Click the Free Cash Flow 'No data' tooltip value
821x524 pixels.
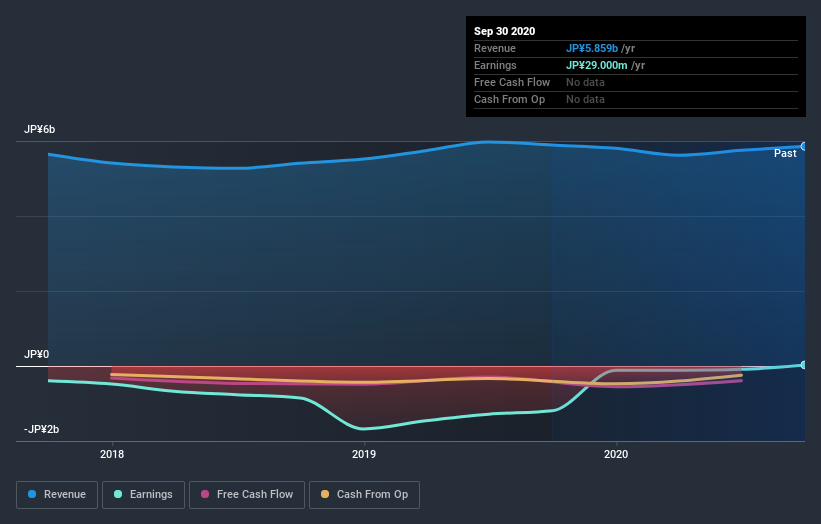point(585,82)
